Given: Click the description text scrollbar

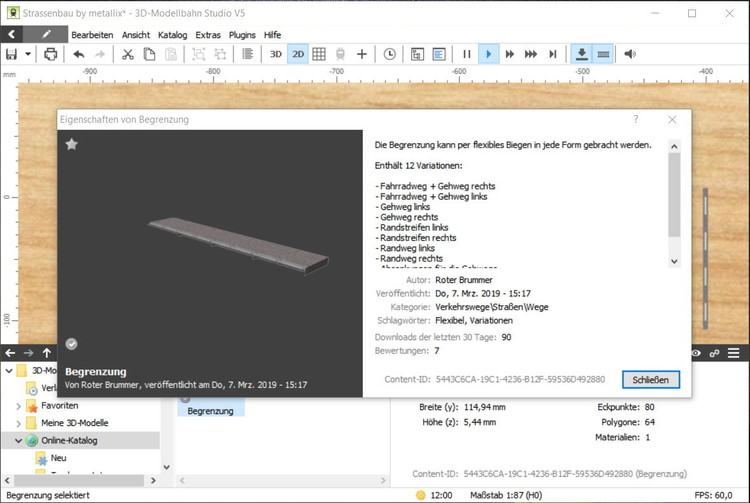Looking at the screenshot, I should tap(674, 195).
